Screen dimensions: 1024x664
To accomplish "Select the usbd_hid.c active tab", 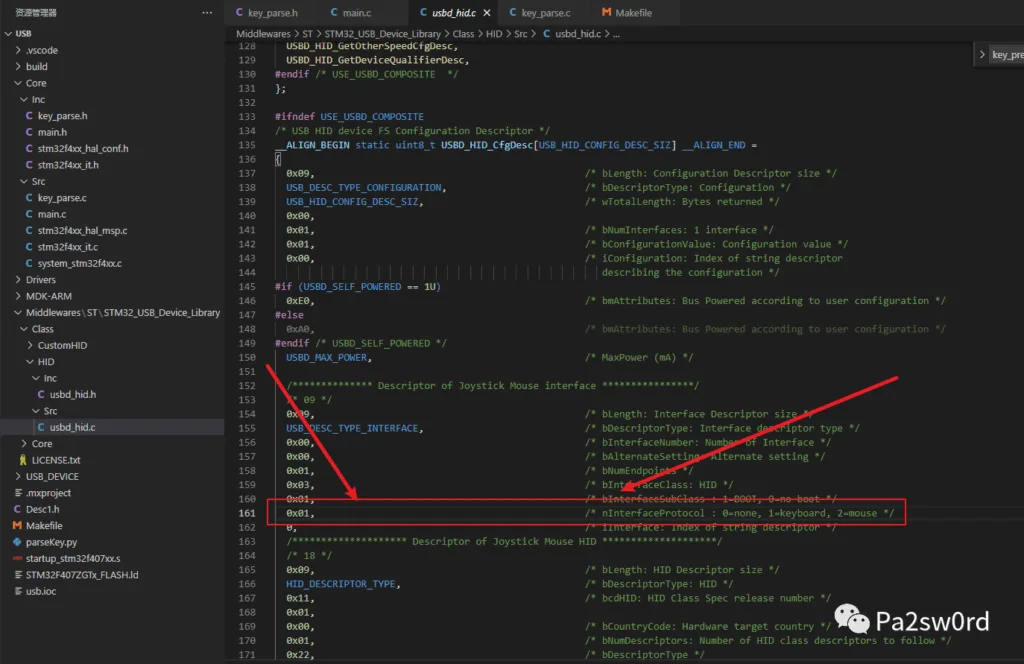I will coord(454,12).
